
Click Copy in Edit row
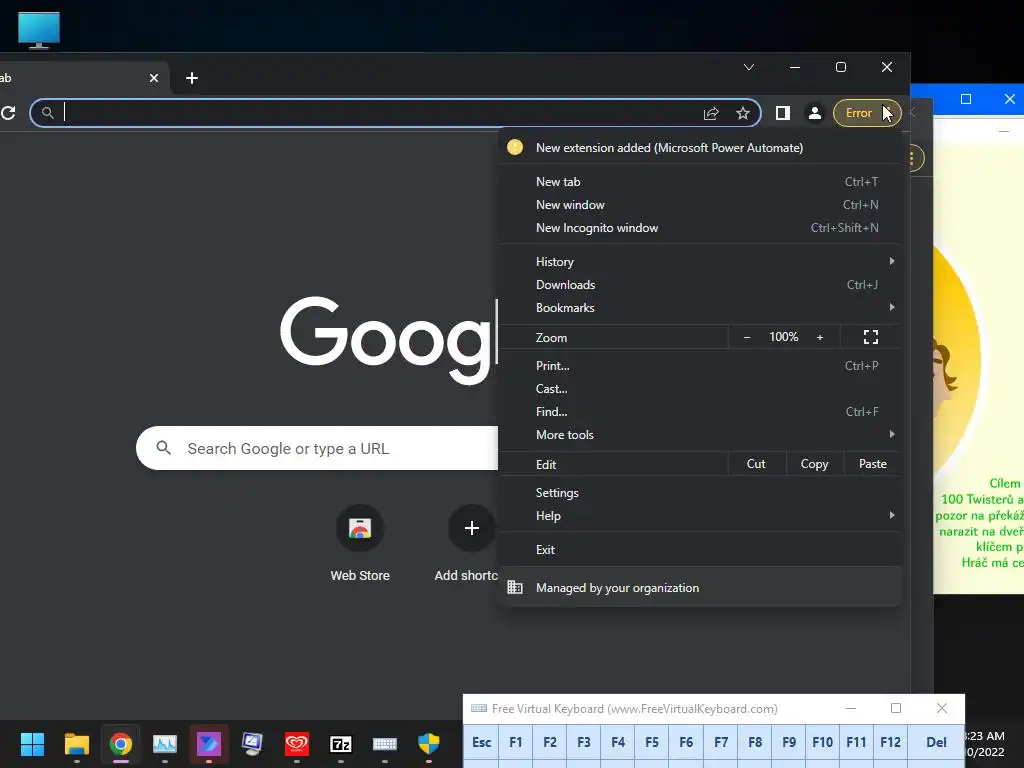814,464
